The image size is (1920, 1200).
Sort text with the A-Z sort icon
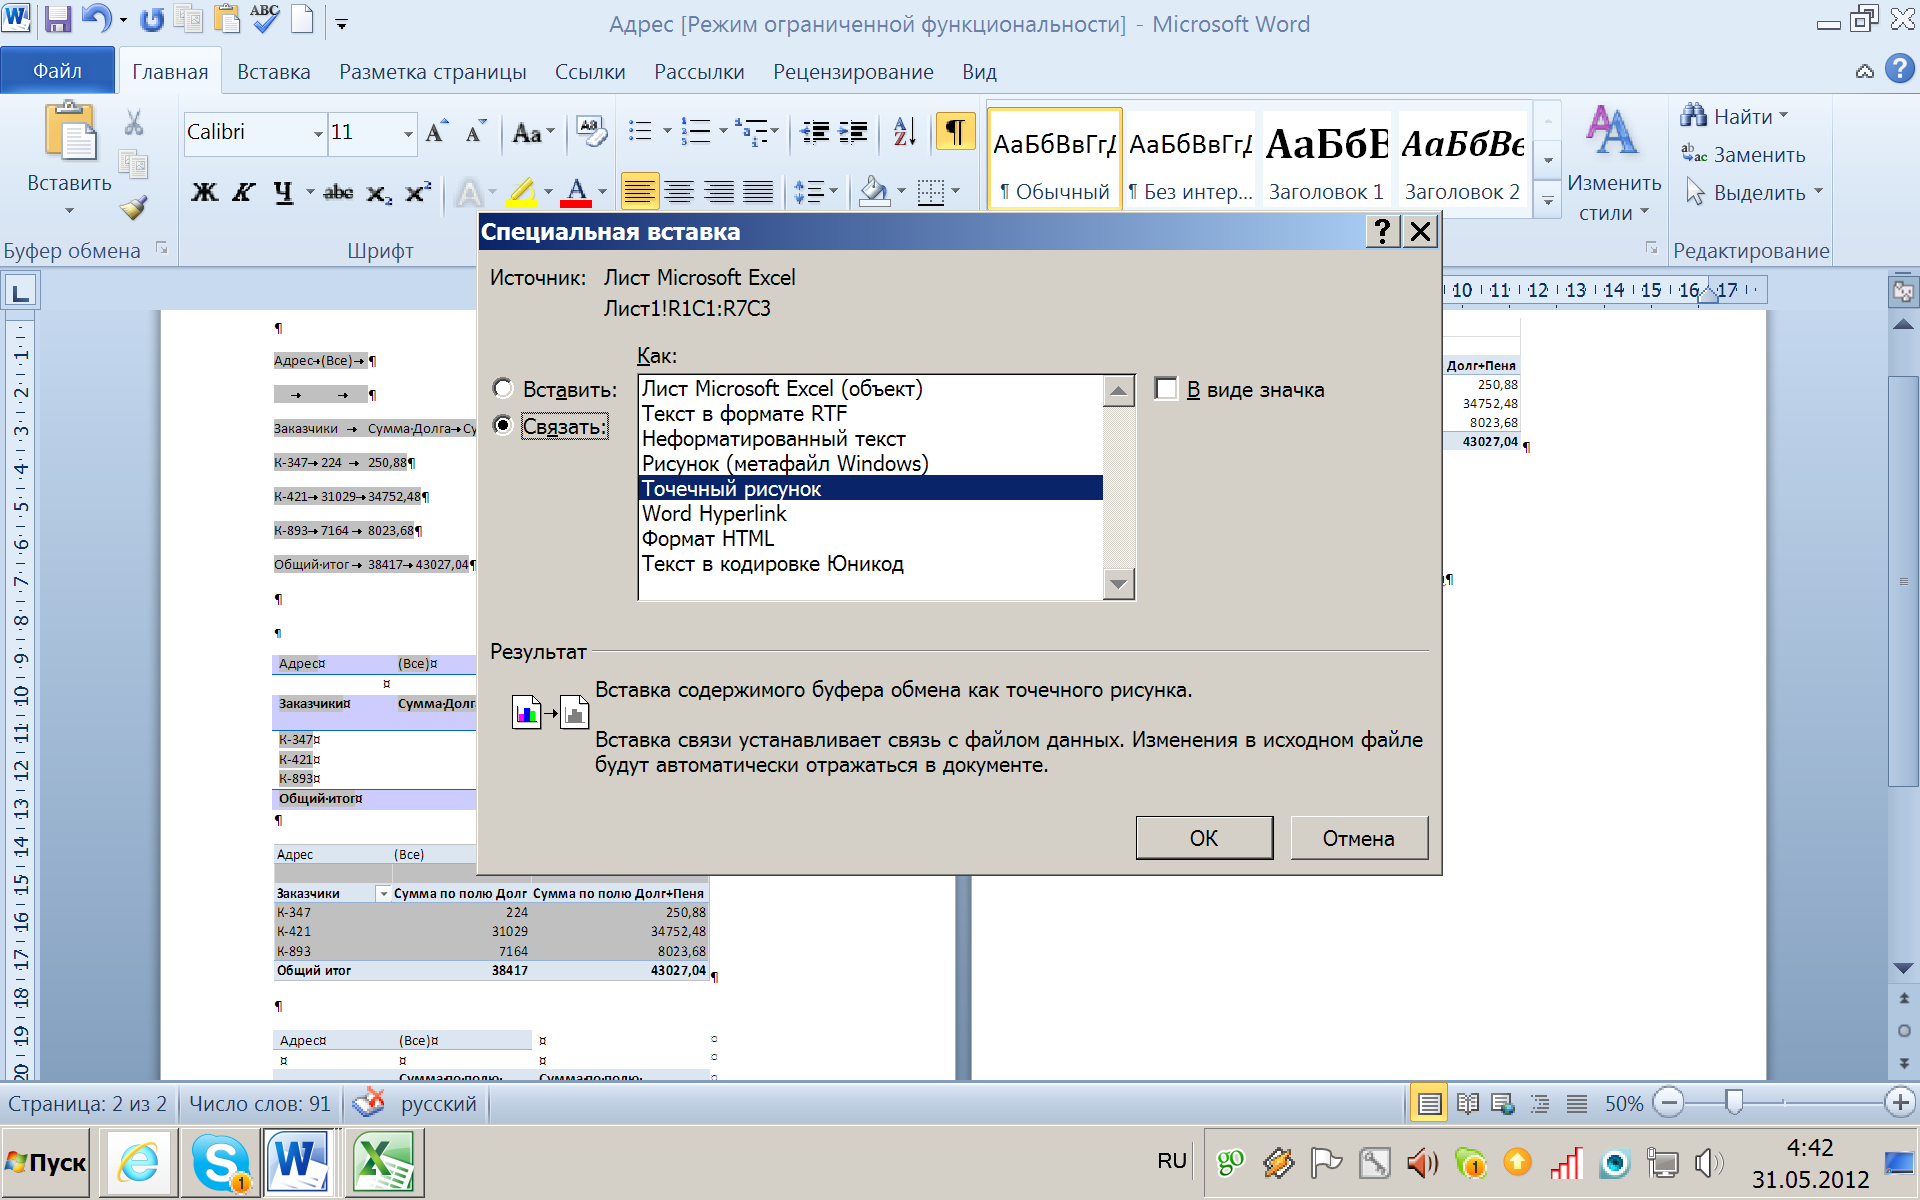[904, 132]
